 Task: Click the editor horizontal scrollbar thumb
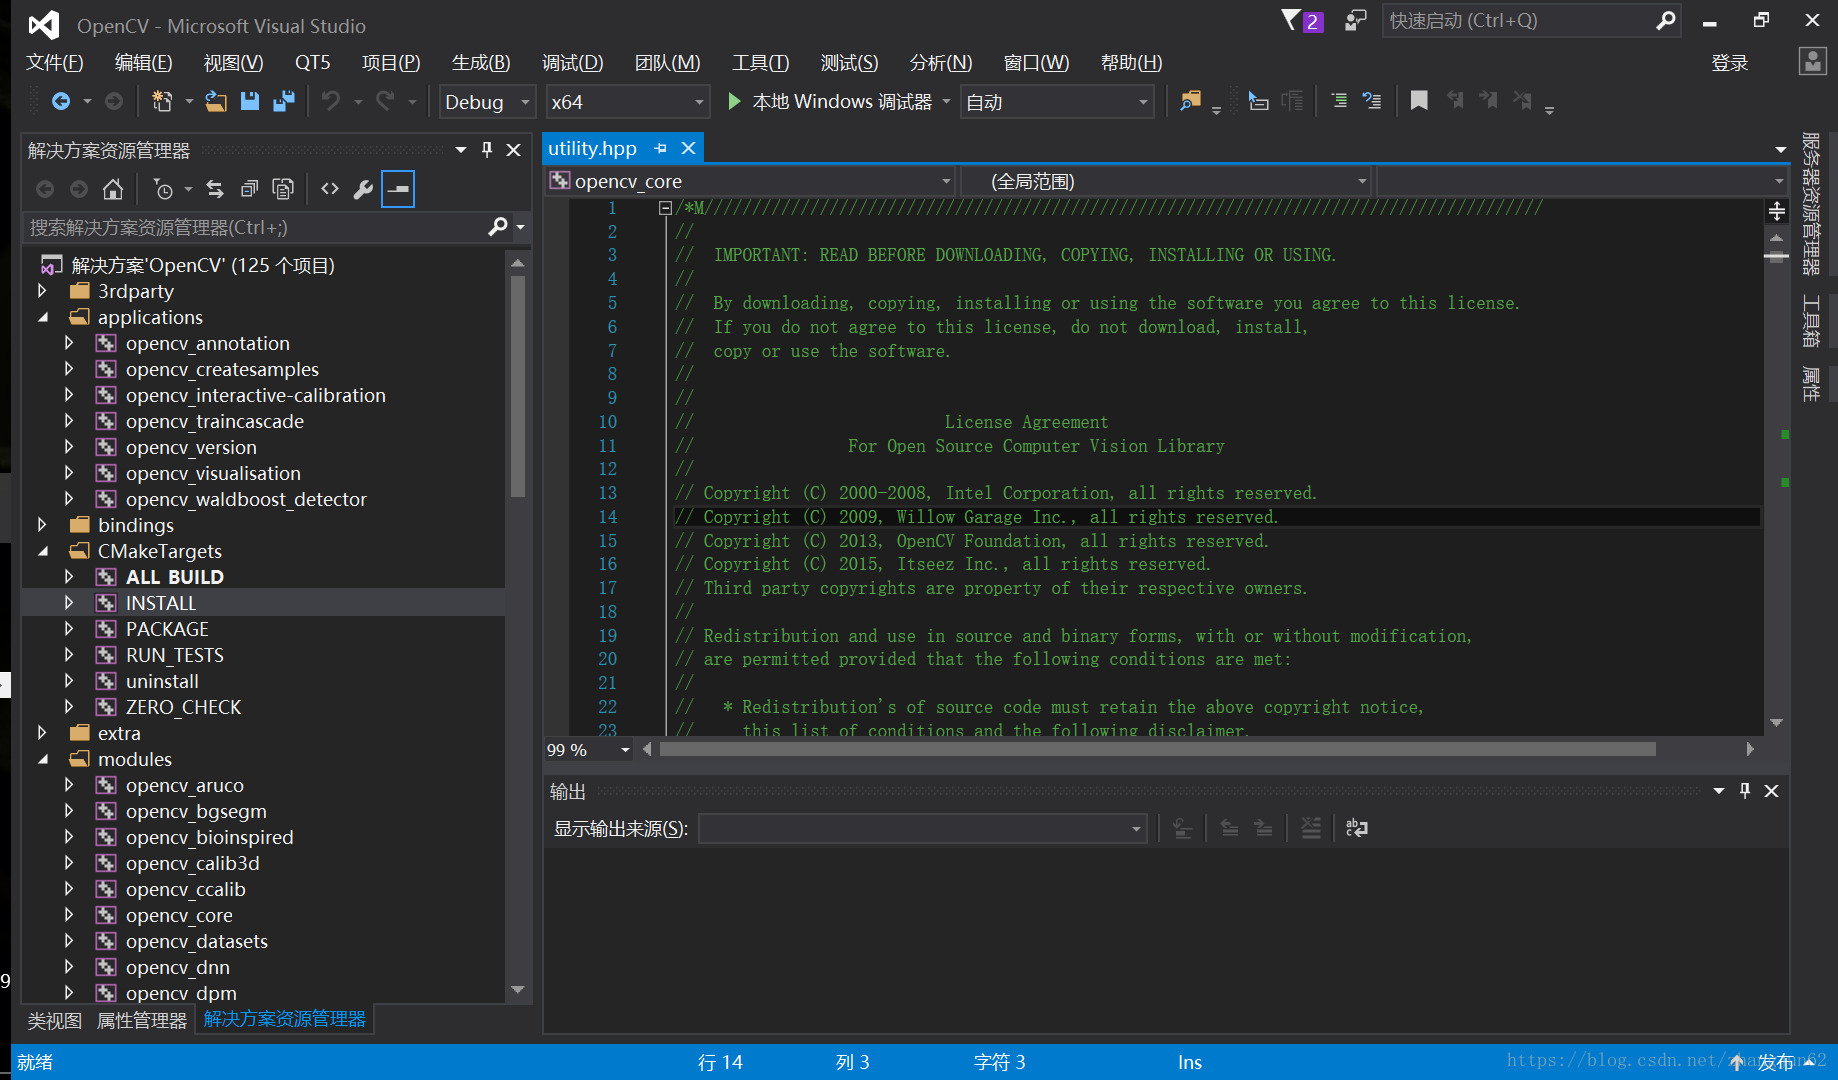click(1158, 750)
